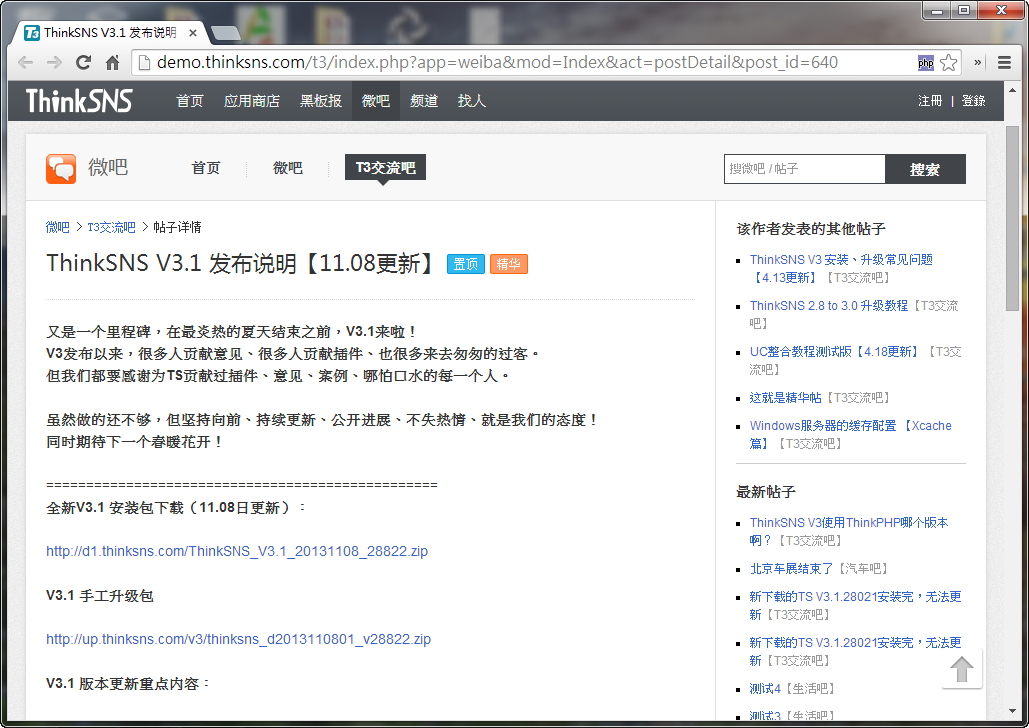The height and width of the screenshot is (728, 1029).
Task: Click the scroll-to-top arrow button
Action: click(962, 669)
